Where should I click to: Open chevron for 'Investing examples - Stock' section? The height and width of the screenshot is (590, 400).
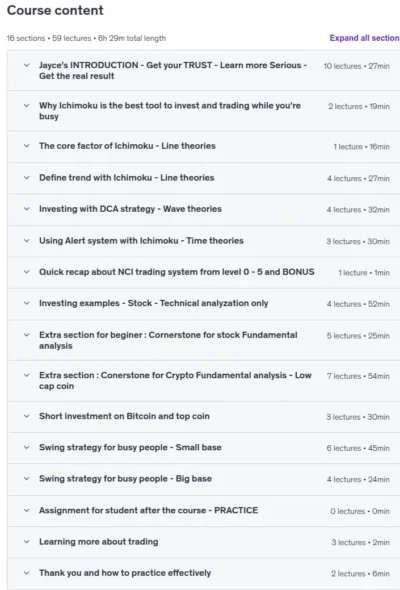click(x=26, y=303)
